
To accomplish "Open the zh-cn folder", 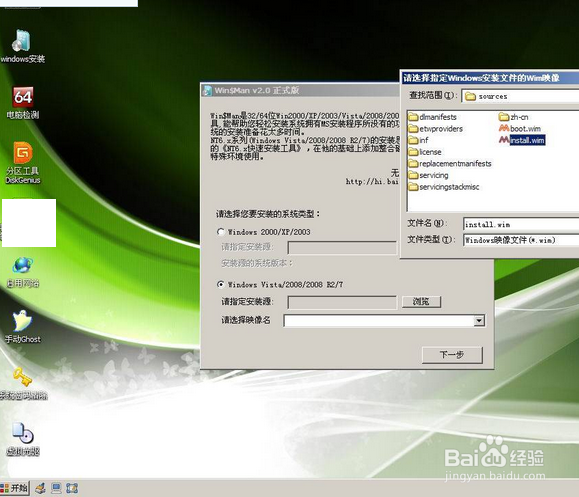I will click(514, 117).
